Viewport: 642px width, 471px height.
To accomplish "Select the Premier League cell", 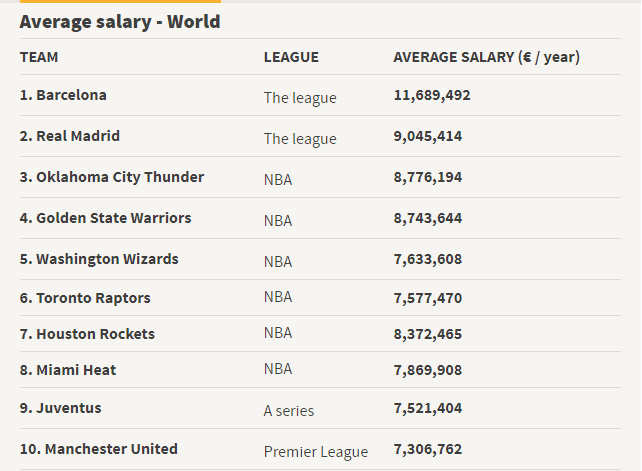I will 316,452.
